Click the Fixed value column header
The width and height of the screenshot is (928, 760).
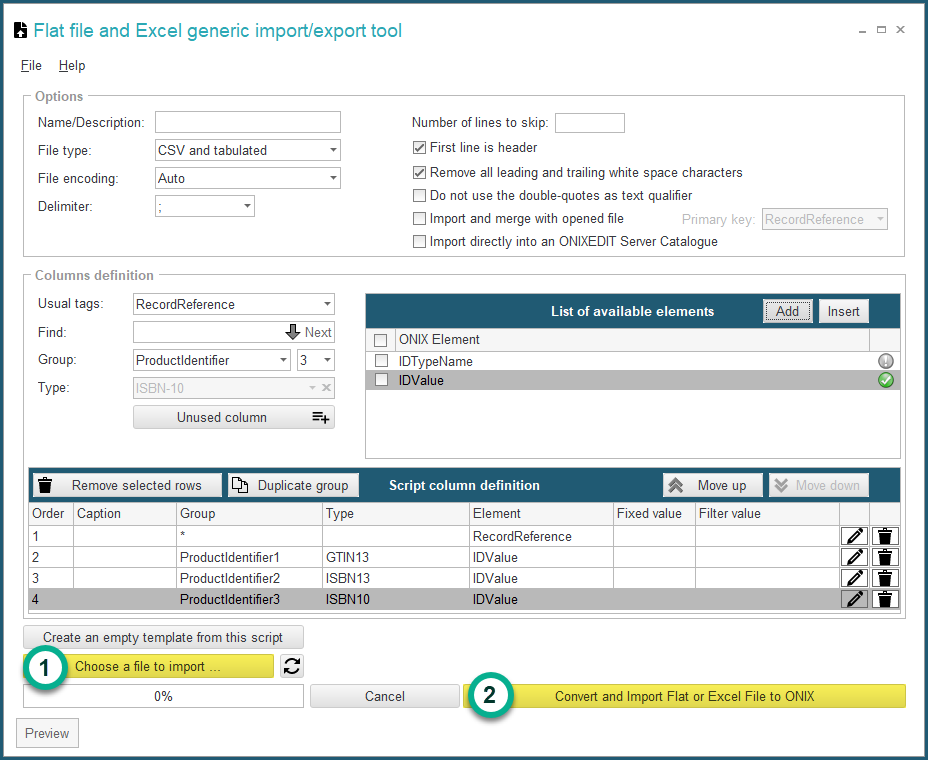click(x=654, y=513)
